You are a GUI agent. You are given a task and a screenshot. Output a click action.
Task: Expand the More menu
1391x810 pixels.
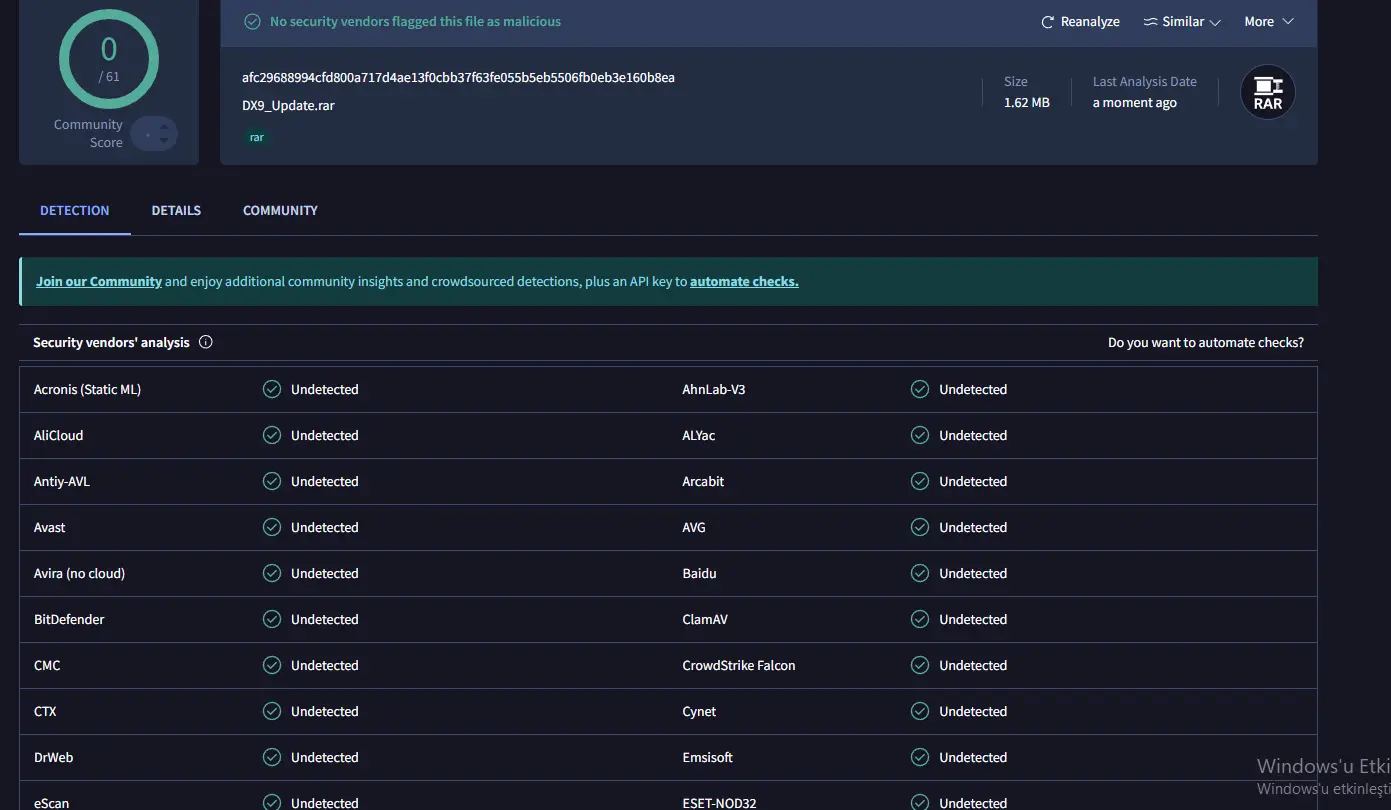1269,22
